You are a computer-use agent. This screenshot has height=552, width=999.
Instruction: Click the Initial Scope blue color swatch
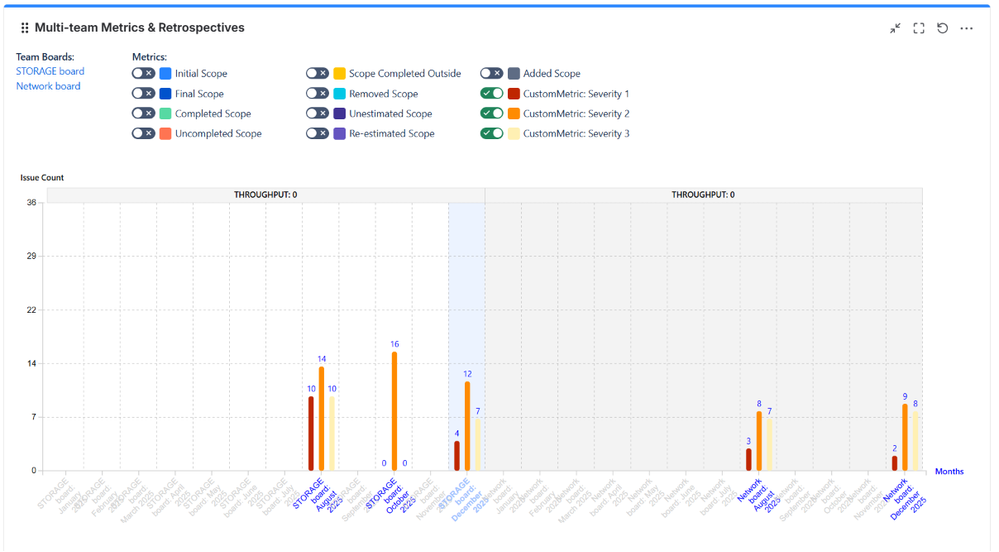(x=165, y=73)
